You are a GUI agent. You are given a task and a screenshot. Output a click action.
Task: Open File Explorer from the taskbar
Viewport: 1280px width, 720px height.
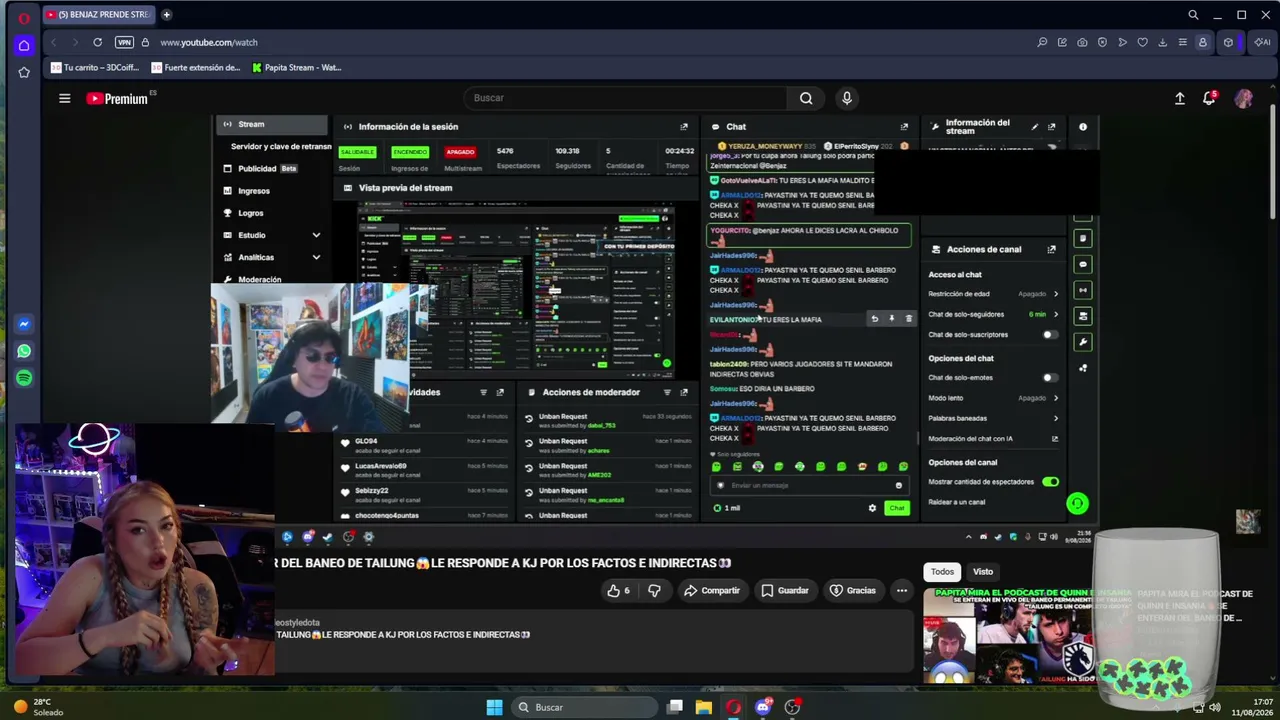point(704,708)
